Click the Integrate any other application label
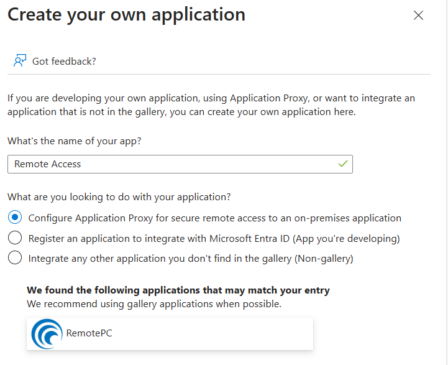This screenshot has width=448, height=365. 191,259
